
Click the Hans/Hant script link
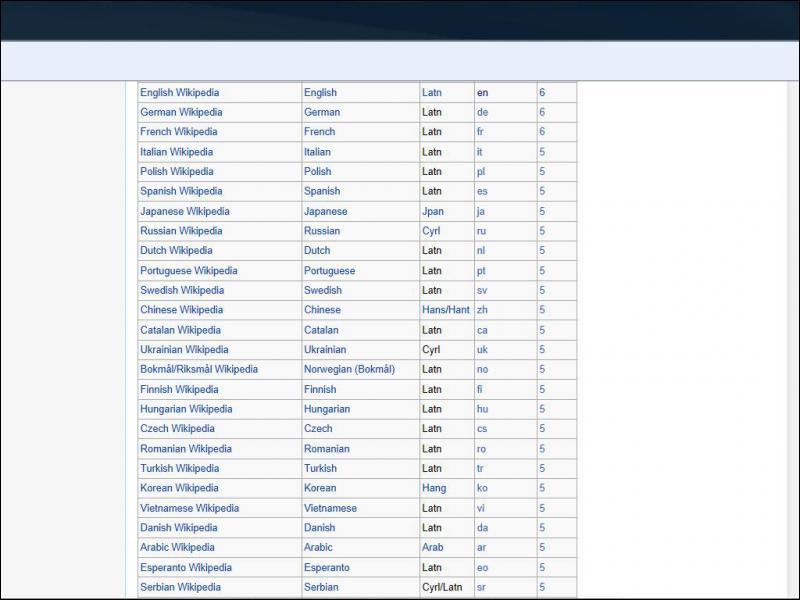(x=446, y=310)
